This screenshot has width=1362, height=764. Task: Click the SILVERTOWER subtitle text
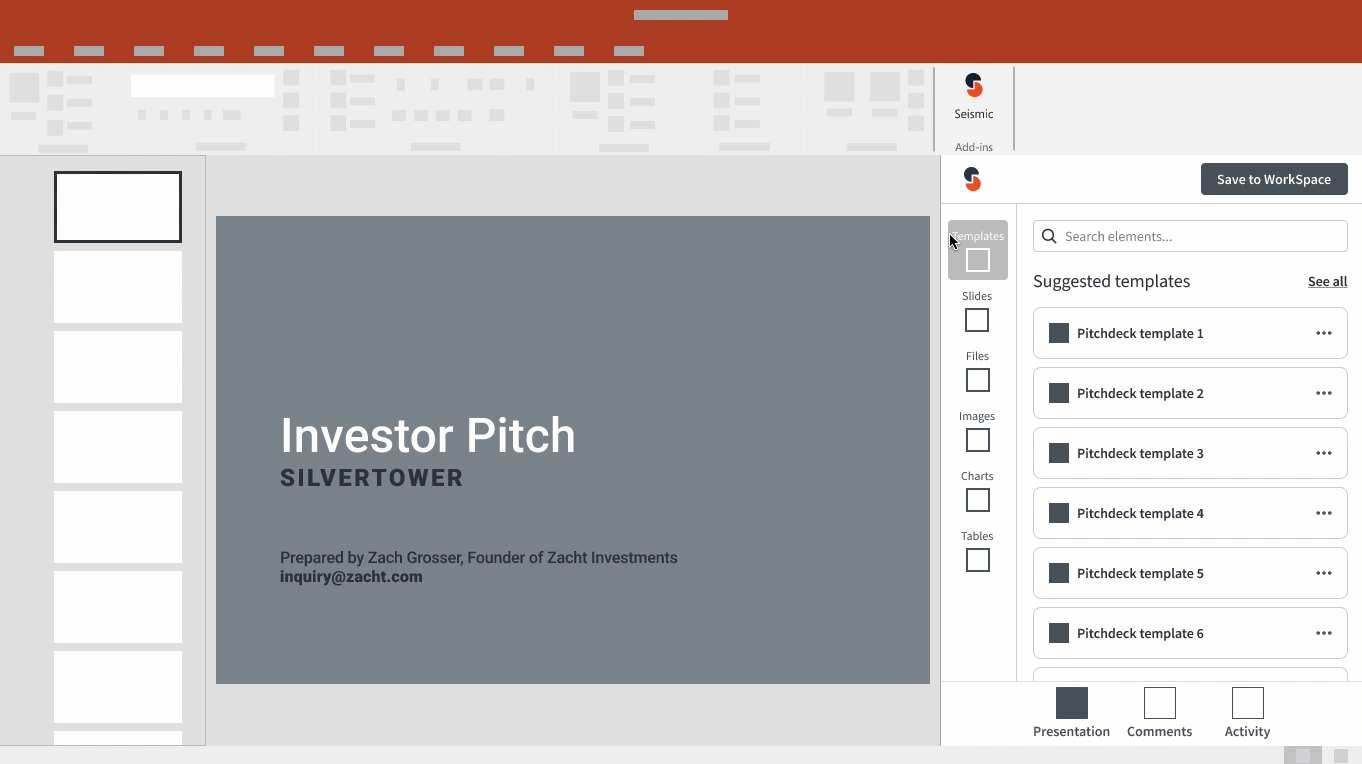point(372,478)
